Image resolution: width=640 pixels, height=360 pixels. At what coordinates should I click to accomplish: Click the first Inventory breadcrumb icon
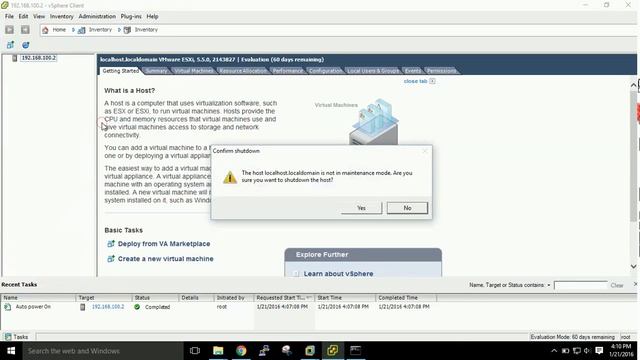tap(82, 30)
